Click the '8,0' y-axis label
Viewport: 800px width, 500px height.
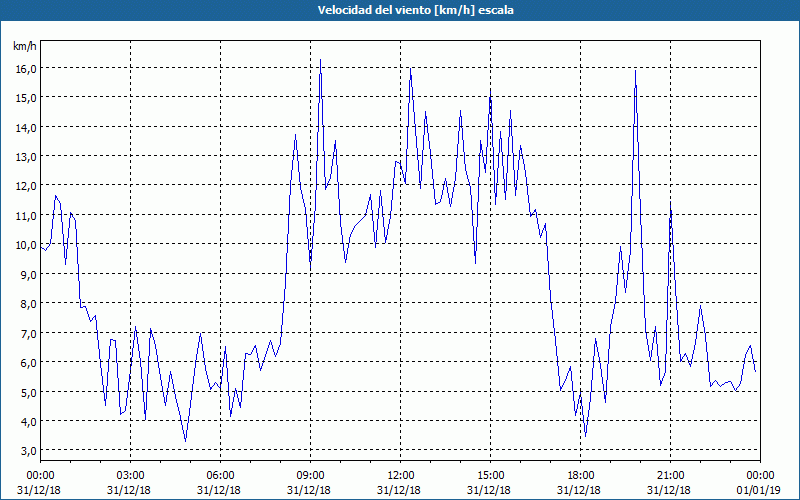pyautogui.click(x=28, y=304)
